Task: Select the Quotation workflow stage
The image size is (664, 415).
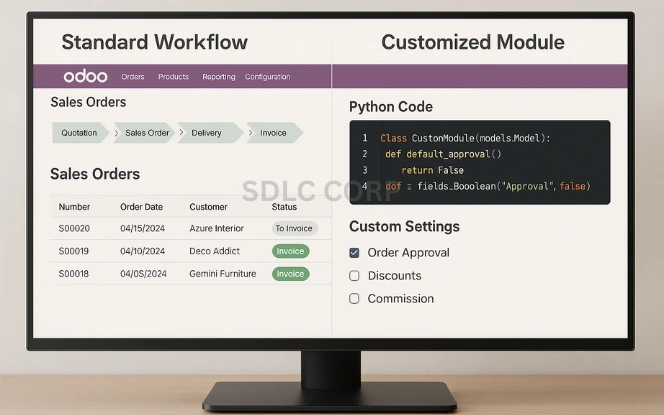Action: 80,133
